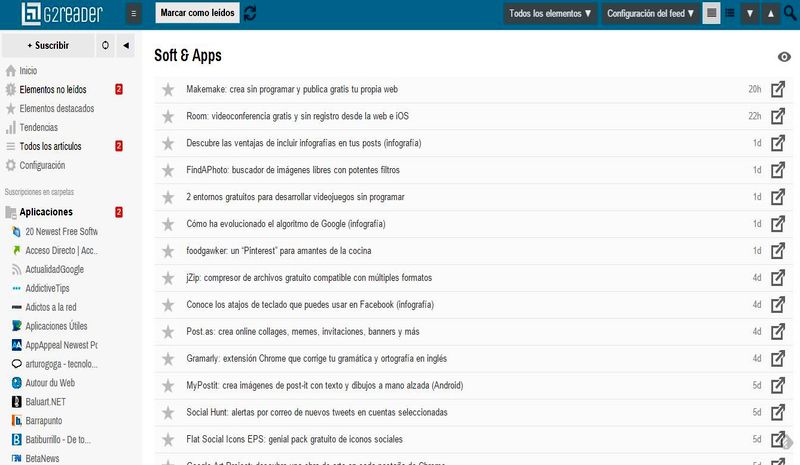Read MyPostit post-it article title

point(324,386)
